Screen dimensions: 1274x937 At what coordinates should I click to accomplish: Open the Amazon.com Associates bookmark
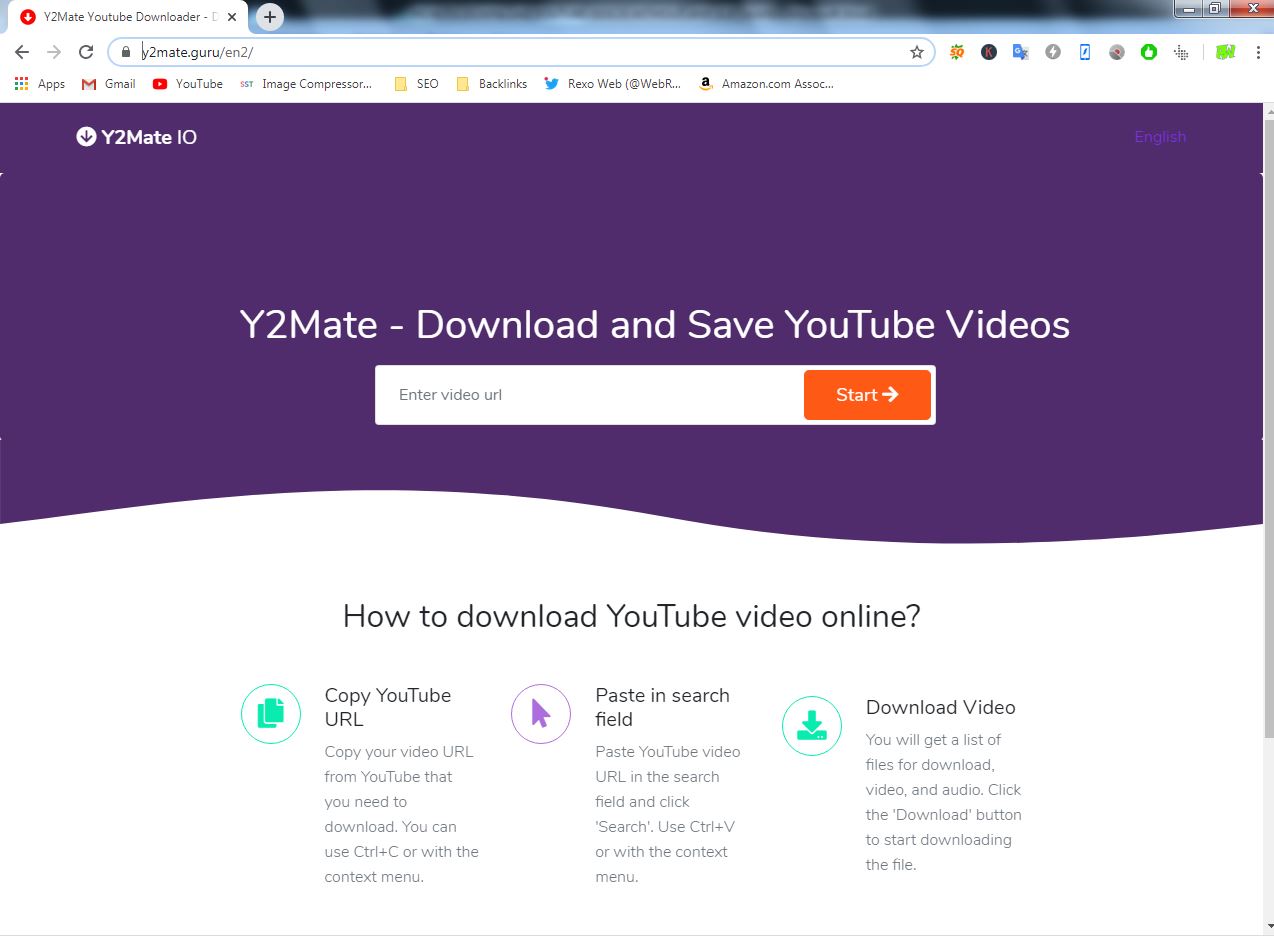(767, 84)
